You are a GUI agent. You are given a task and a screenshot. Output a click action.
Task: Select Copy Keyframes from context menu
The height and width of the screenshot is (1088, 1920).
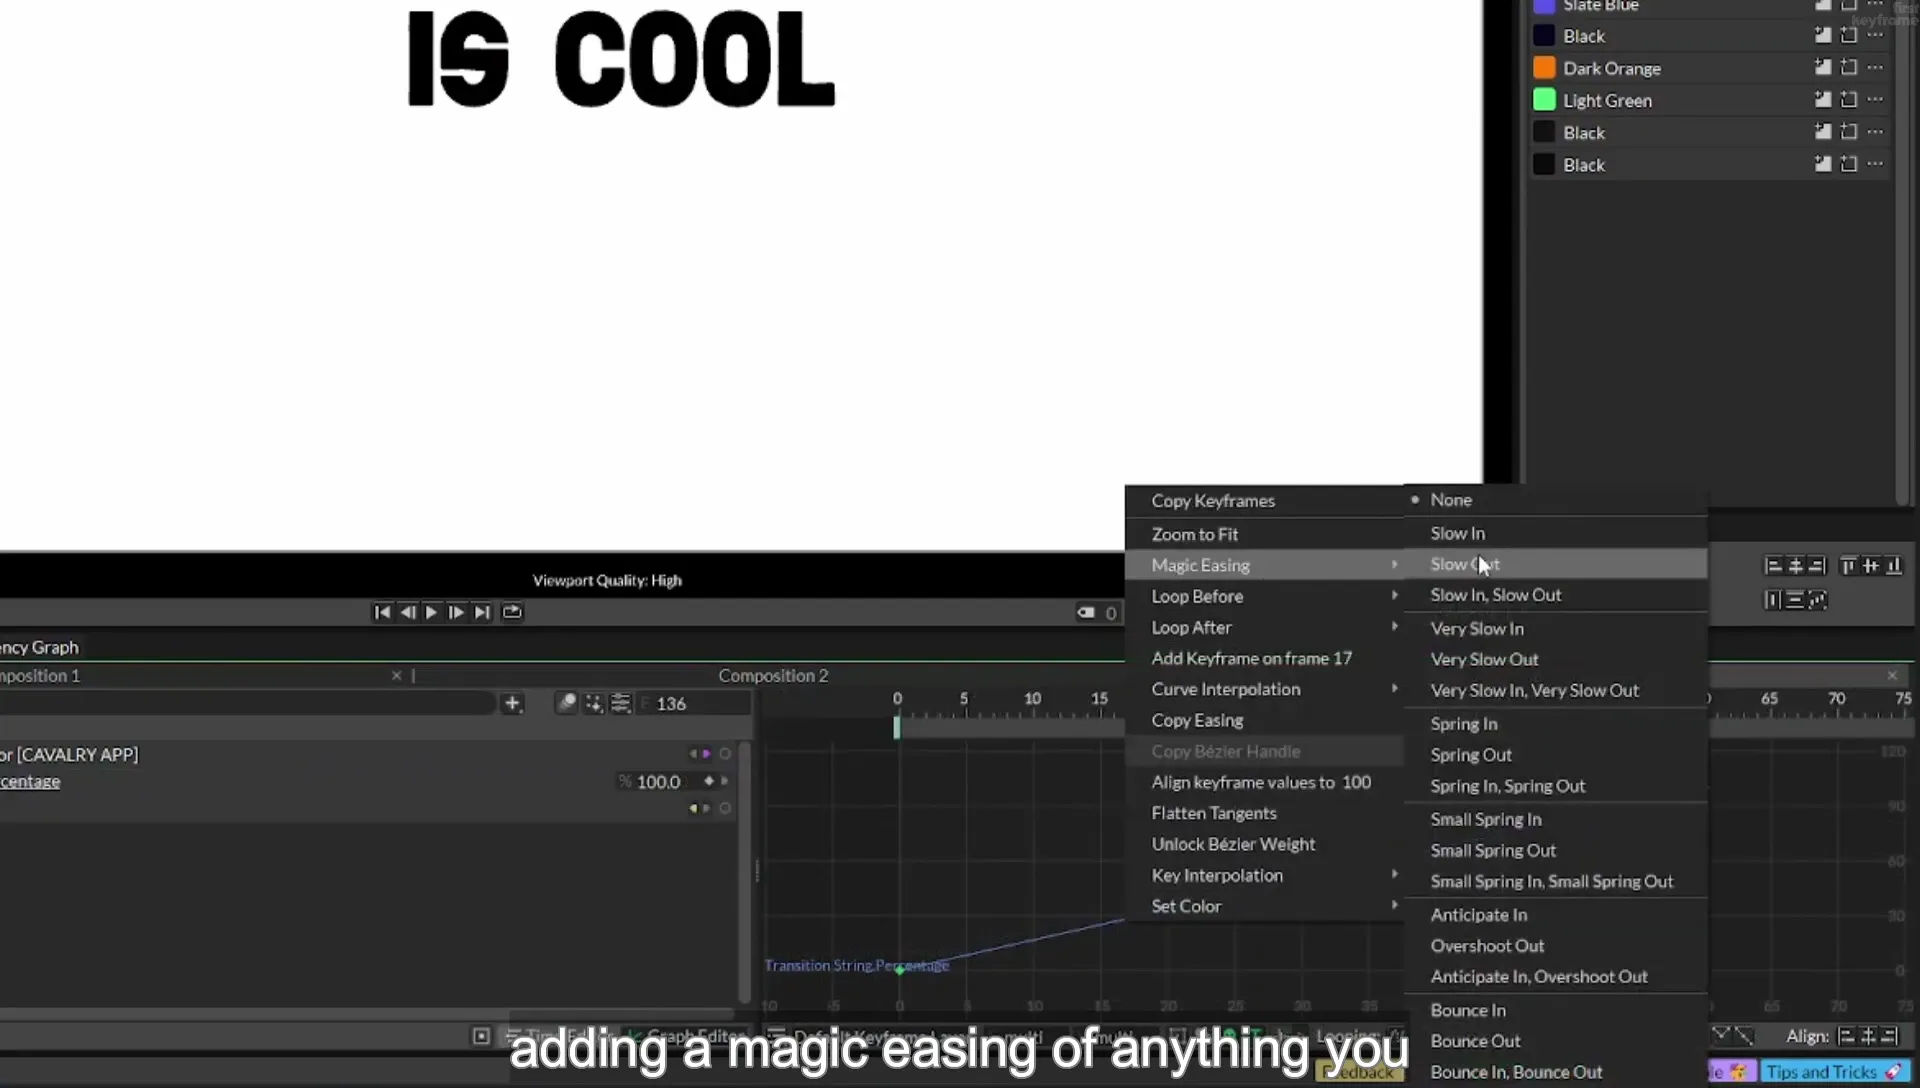(x=1264, y=501)
